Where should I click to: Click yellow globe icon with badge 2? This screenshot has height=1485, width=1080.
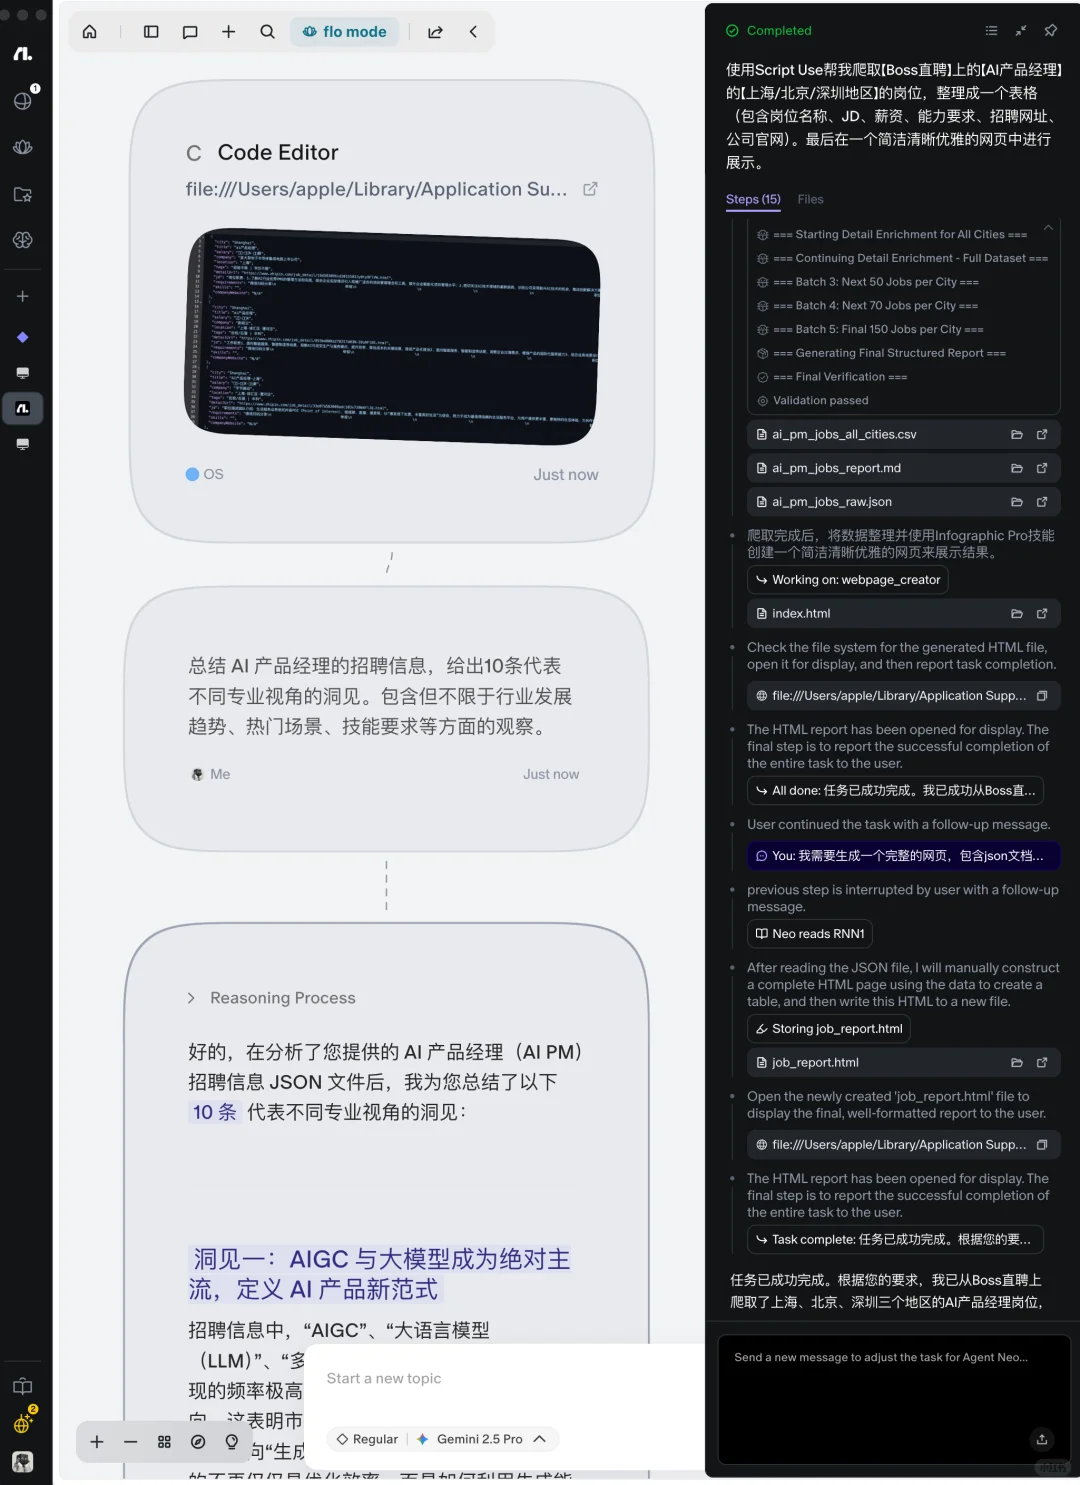[x=23, y=1423]
